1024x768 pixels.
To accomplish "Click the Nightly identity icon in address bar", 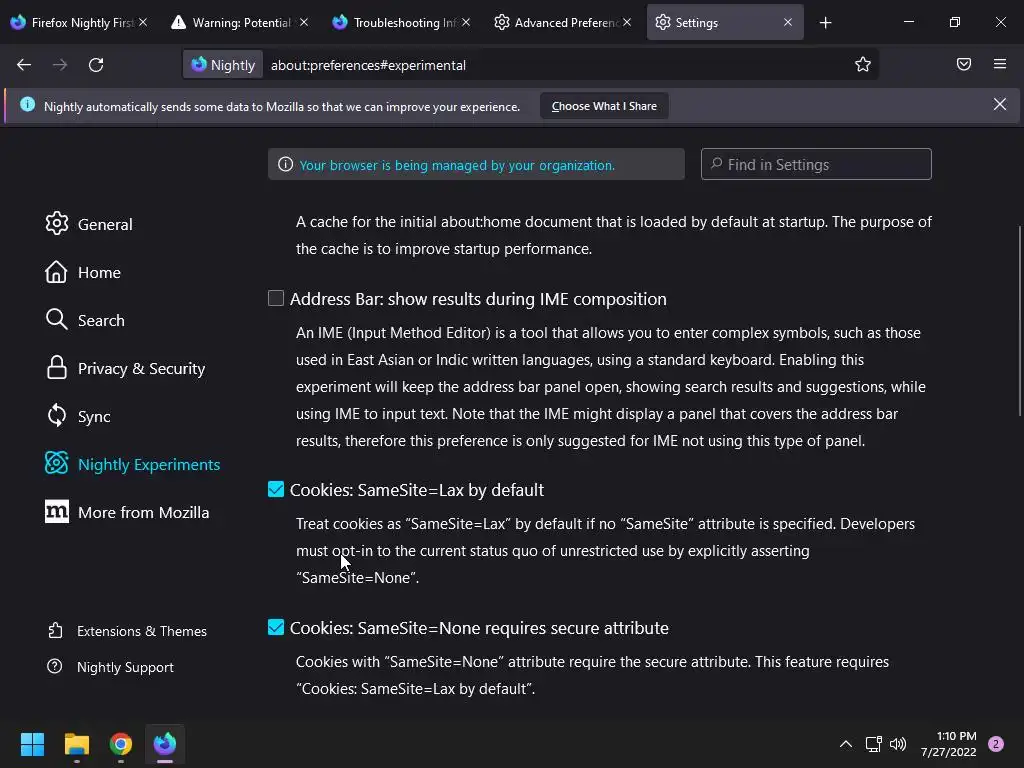I will 223,65.
